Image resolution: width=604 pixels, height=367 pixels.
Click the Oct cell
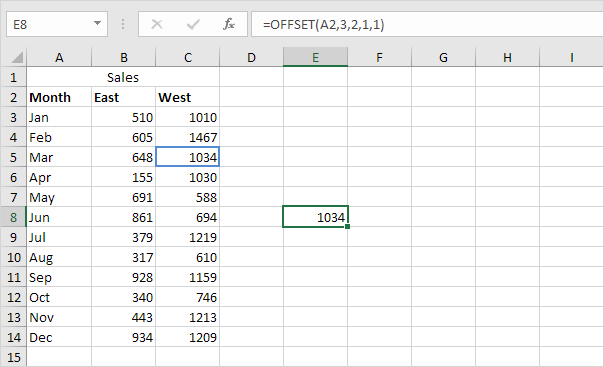click(x=59, y=298)
